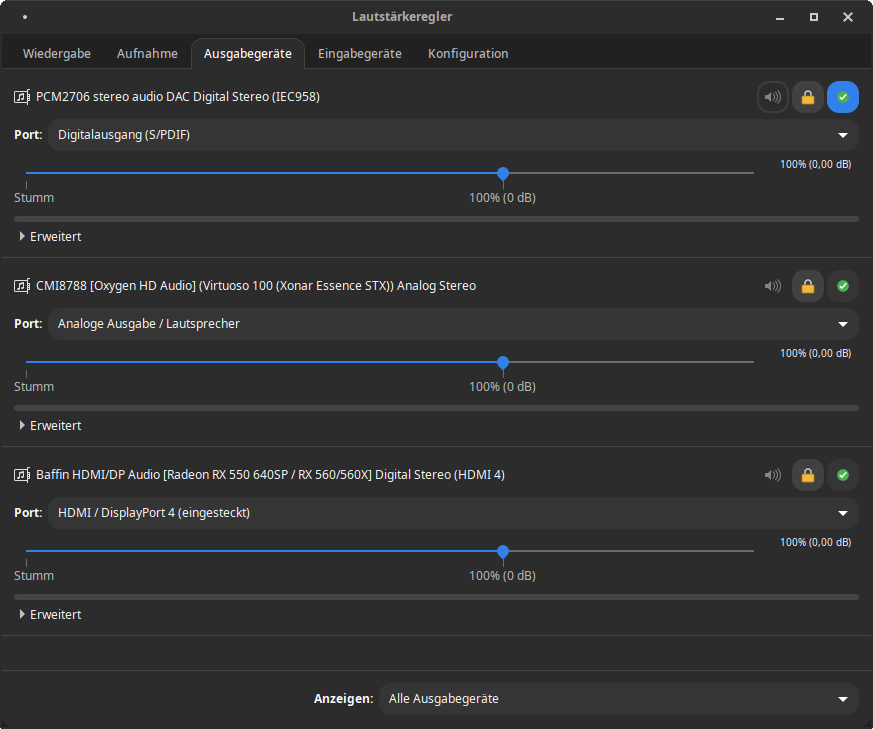Viewport: 873px width, 729px height.
Task: Toggle channel lock for Baffin HDMI Audio
Action: coord(808,474)
